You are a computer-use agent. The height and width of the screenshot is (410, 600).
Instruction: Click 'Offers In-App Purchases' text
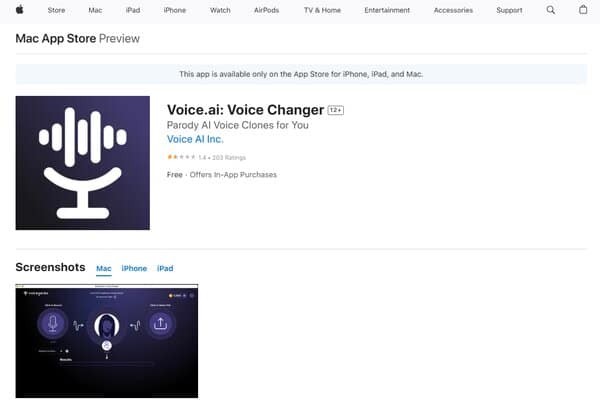point(233,175)
